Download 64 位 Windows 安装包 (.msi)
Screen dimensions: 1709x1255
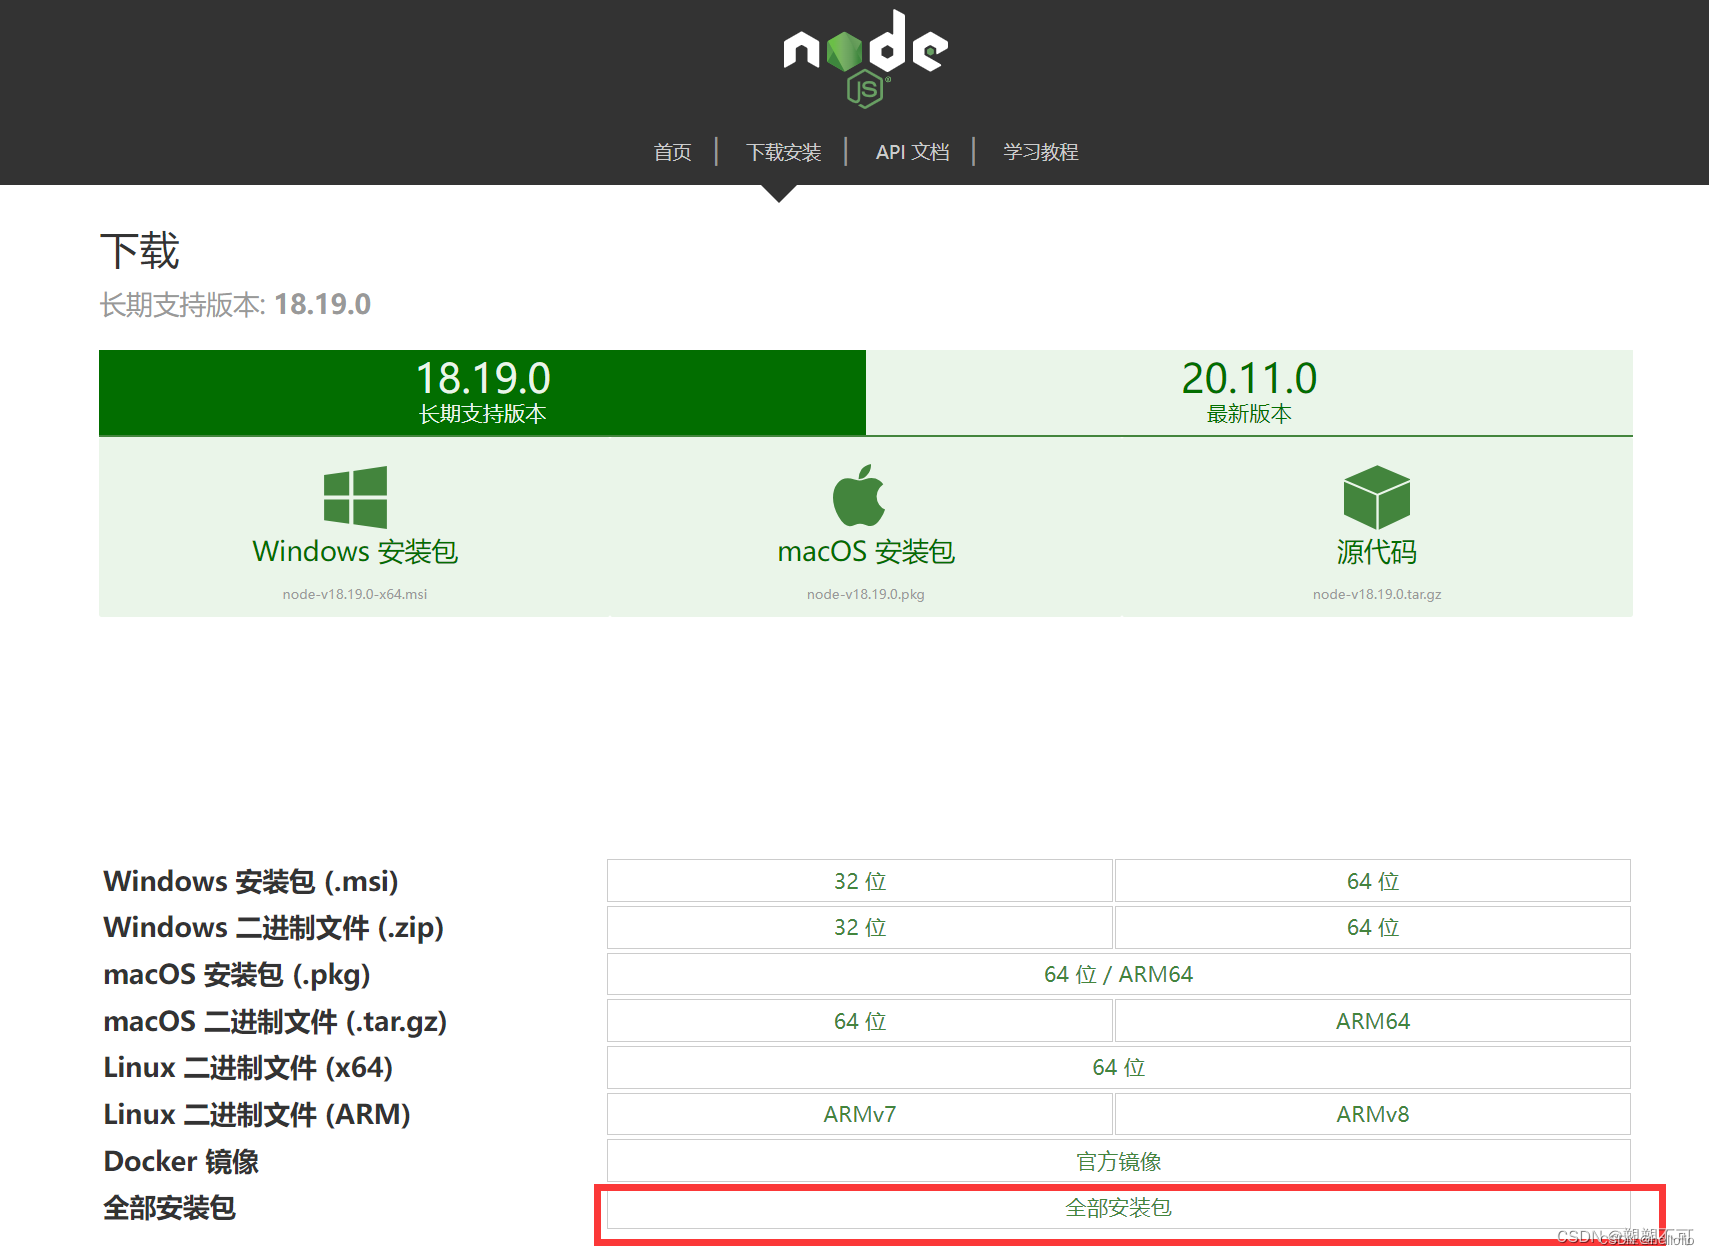coord(1373,881)
